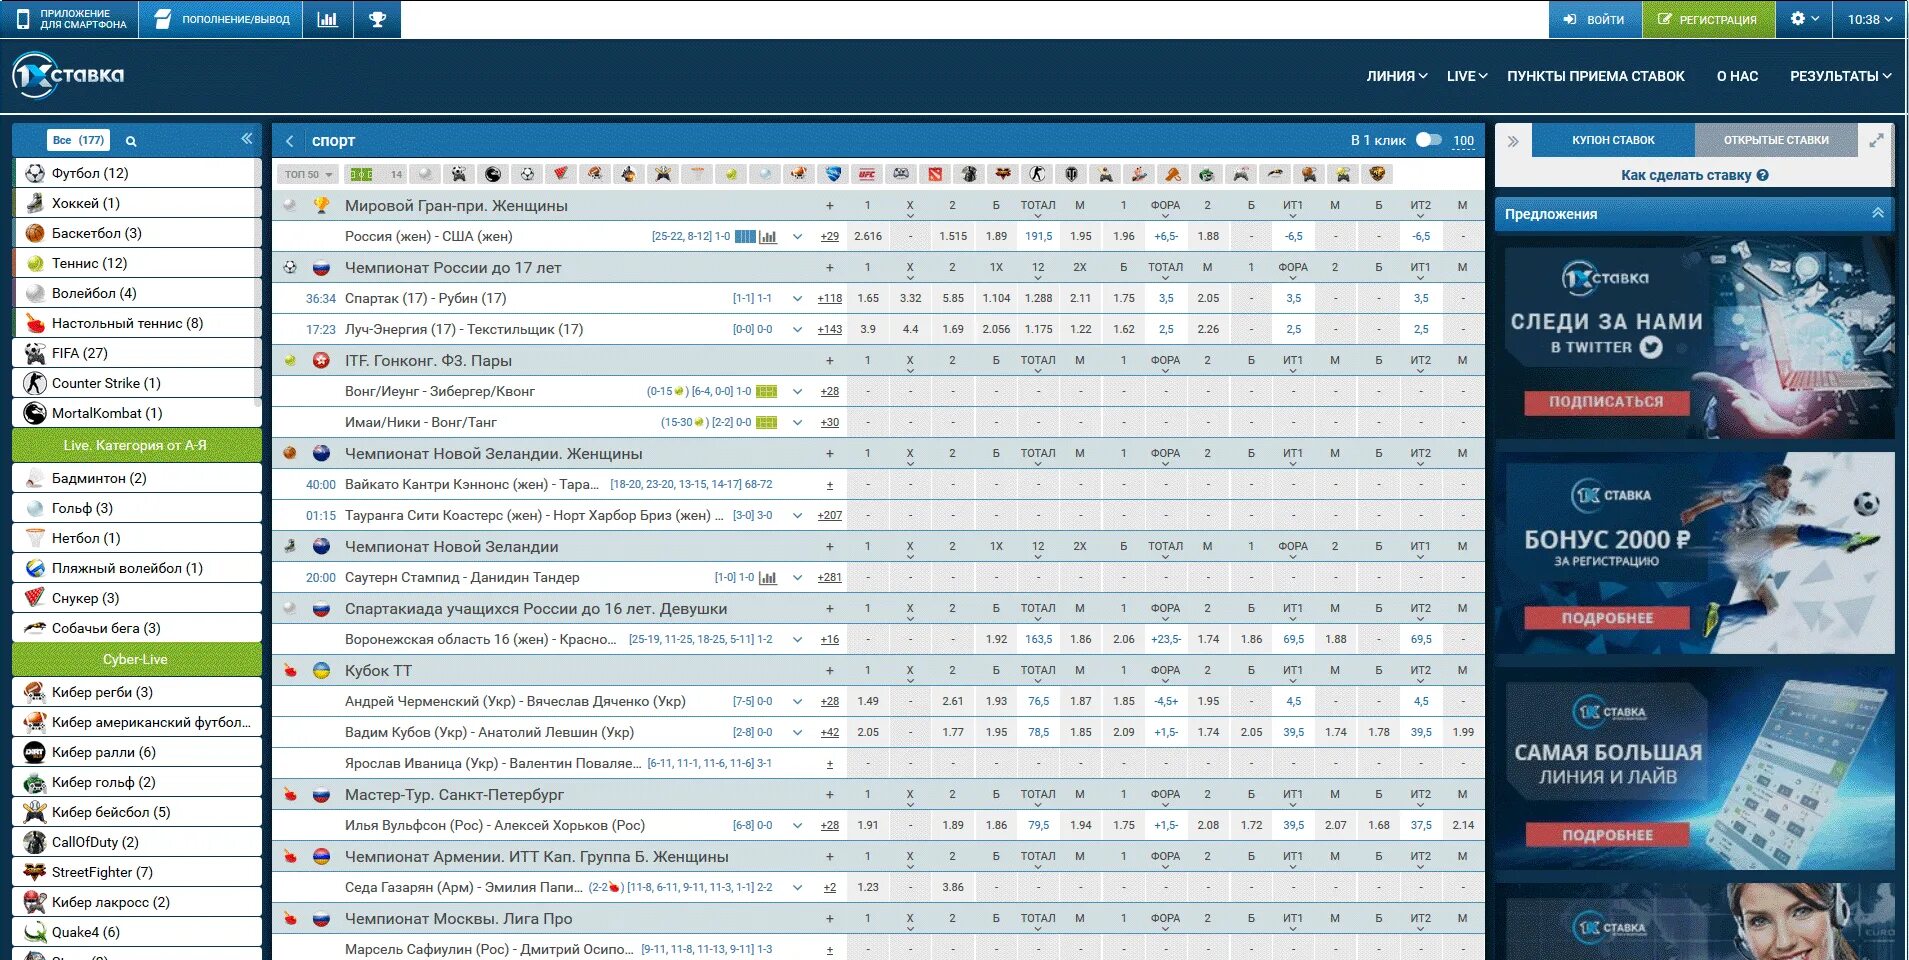
Task: Open stats chart for Россия - США match
Action: click(x=768, y=237)
